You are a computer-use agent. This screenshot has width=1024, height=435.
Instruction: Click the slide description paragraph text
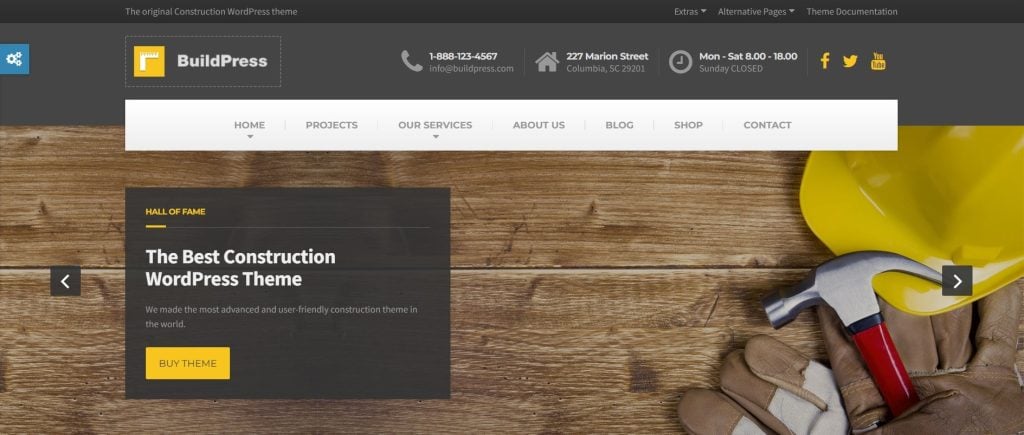click(x=281, y=317)
